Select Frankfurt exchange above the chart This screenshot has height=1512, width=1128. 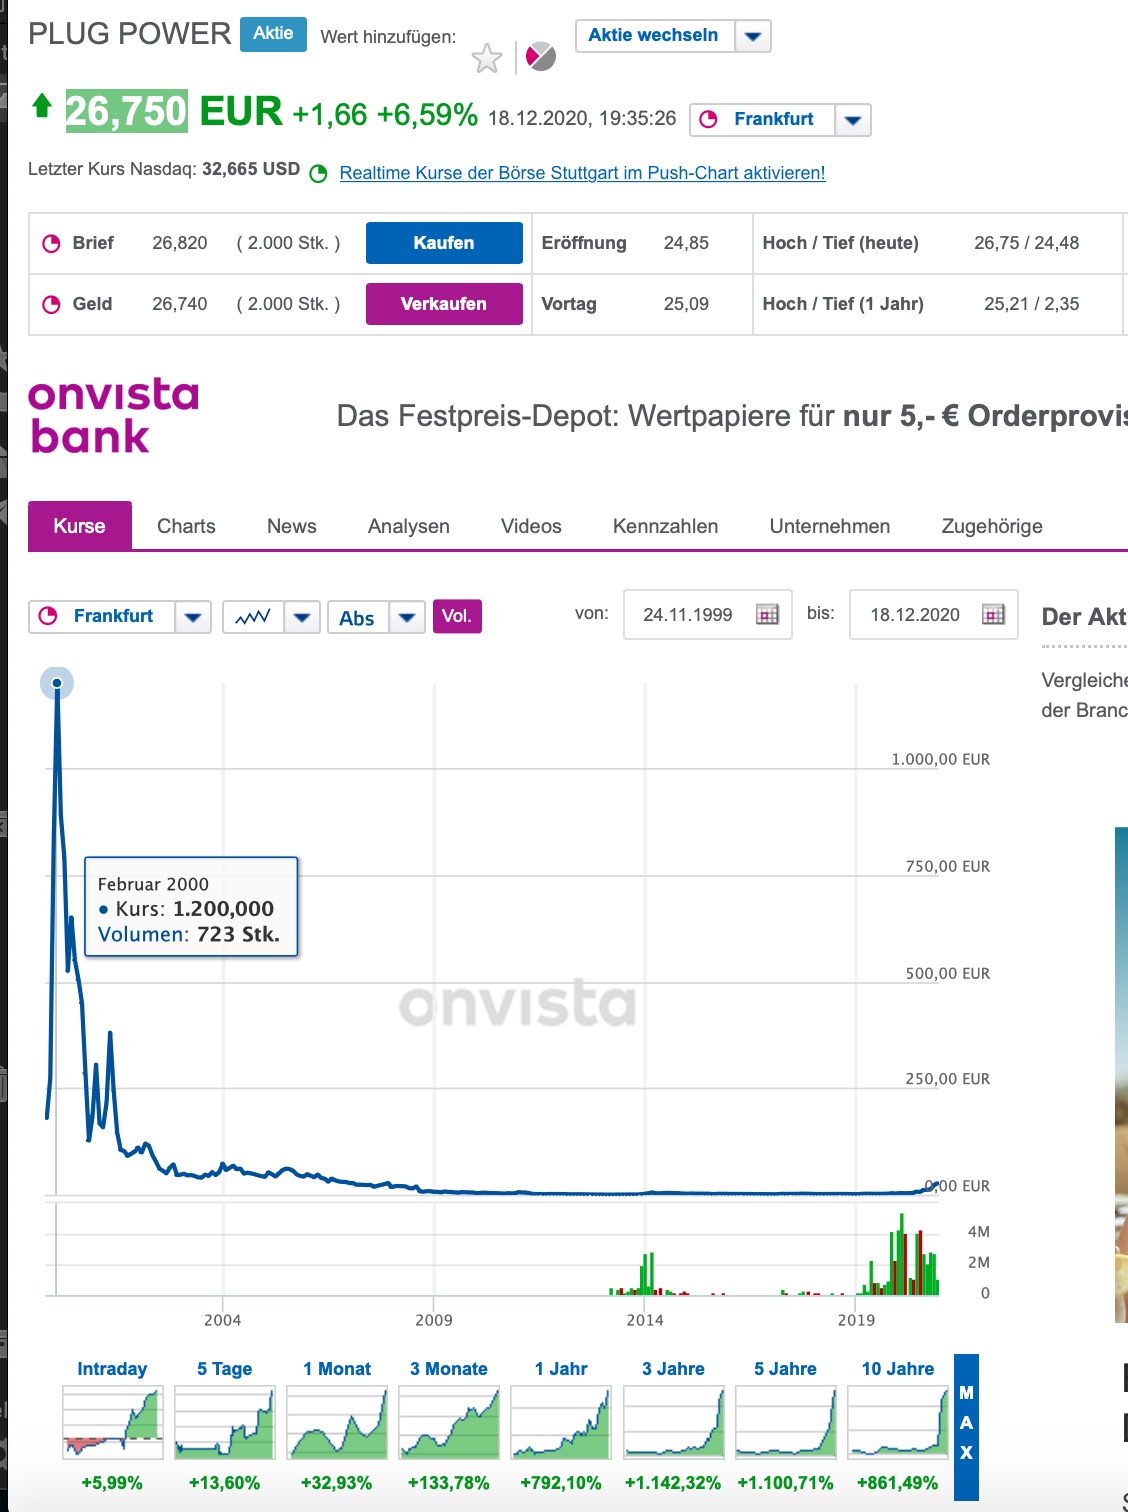click(102, 617)
